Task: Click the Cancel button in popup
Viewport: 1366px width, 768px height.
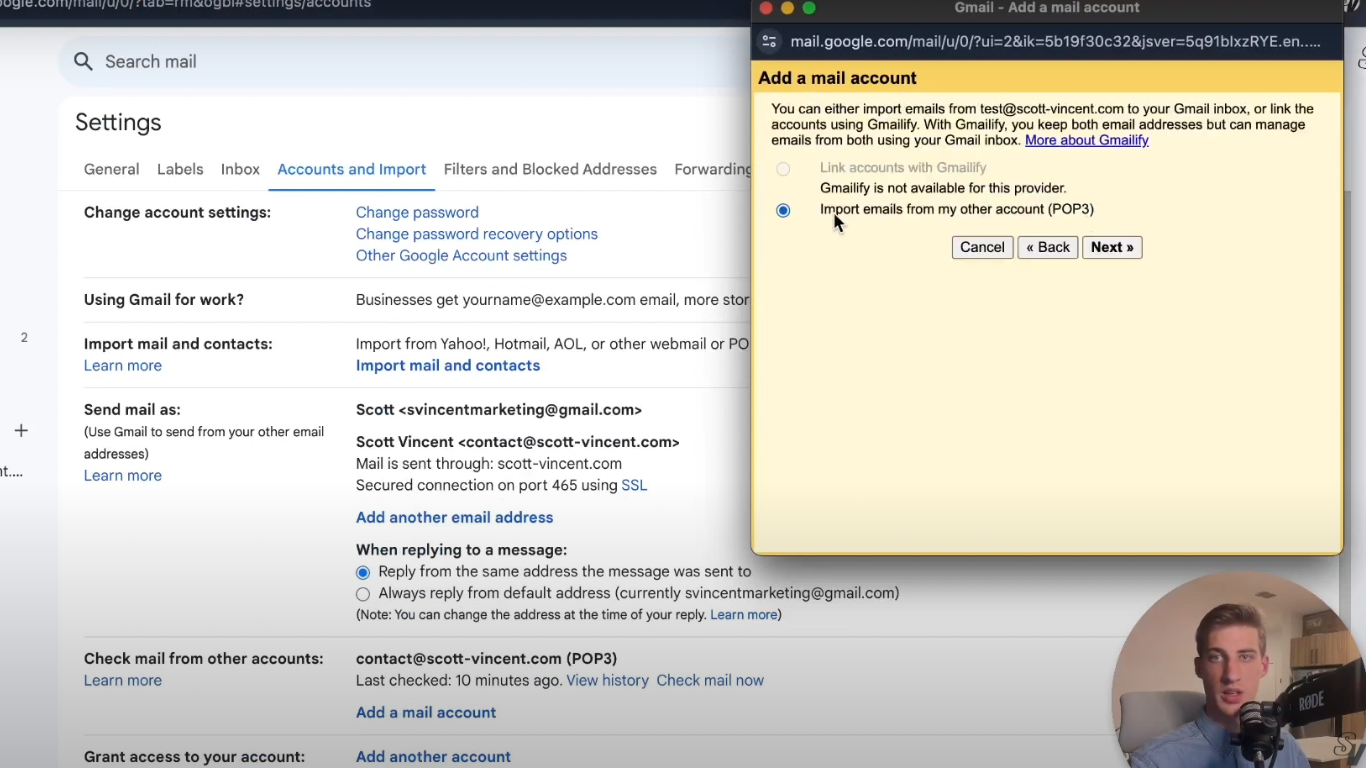Action: (982, 247)
